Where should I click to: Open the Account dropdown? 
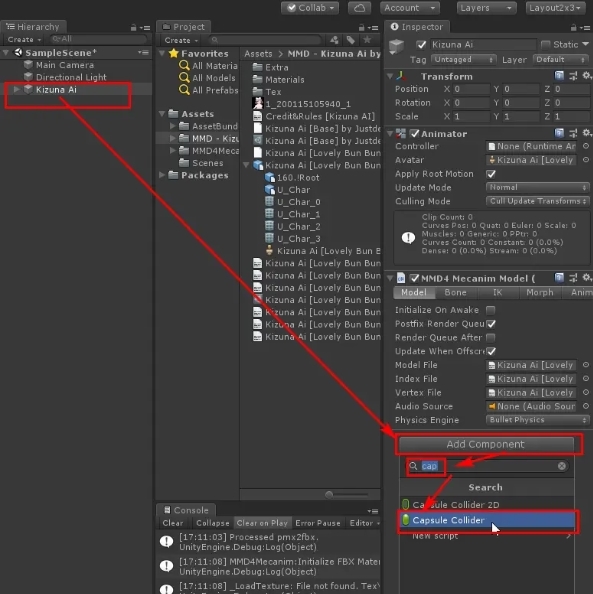coord(410,8)
